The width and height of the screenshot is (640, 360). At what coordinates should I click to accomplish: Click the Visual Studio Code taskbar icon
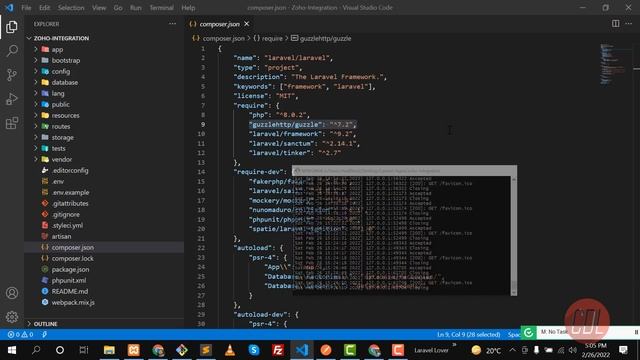[302, 350]
